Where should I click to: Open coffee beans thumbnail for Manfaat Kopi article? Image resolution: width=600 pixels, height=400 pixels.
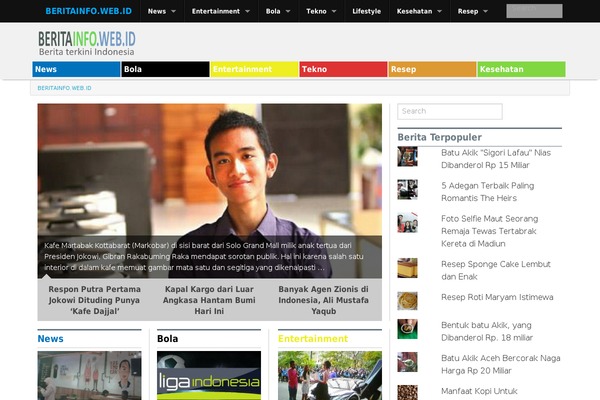(x=407, y=392)
